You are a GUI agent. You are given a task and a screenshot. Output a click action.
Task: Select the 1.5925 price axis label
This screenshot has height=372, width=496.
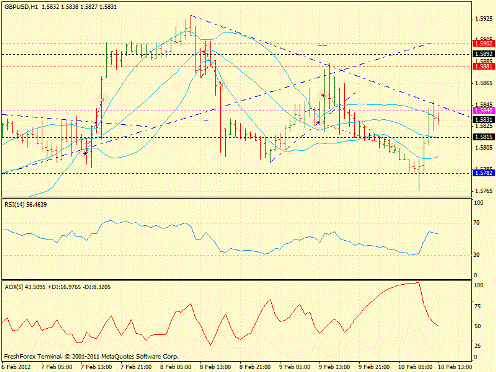point(483,19)
